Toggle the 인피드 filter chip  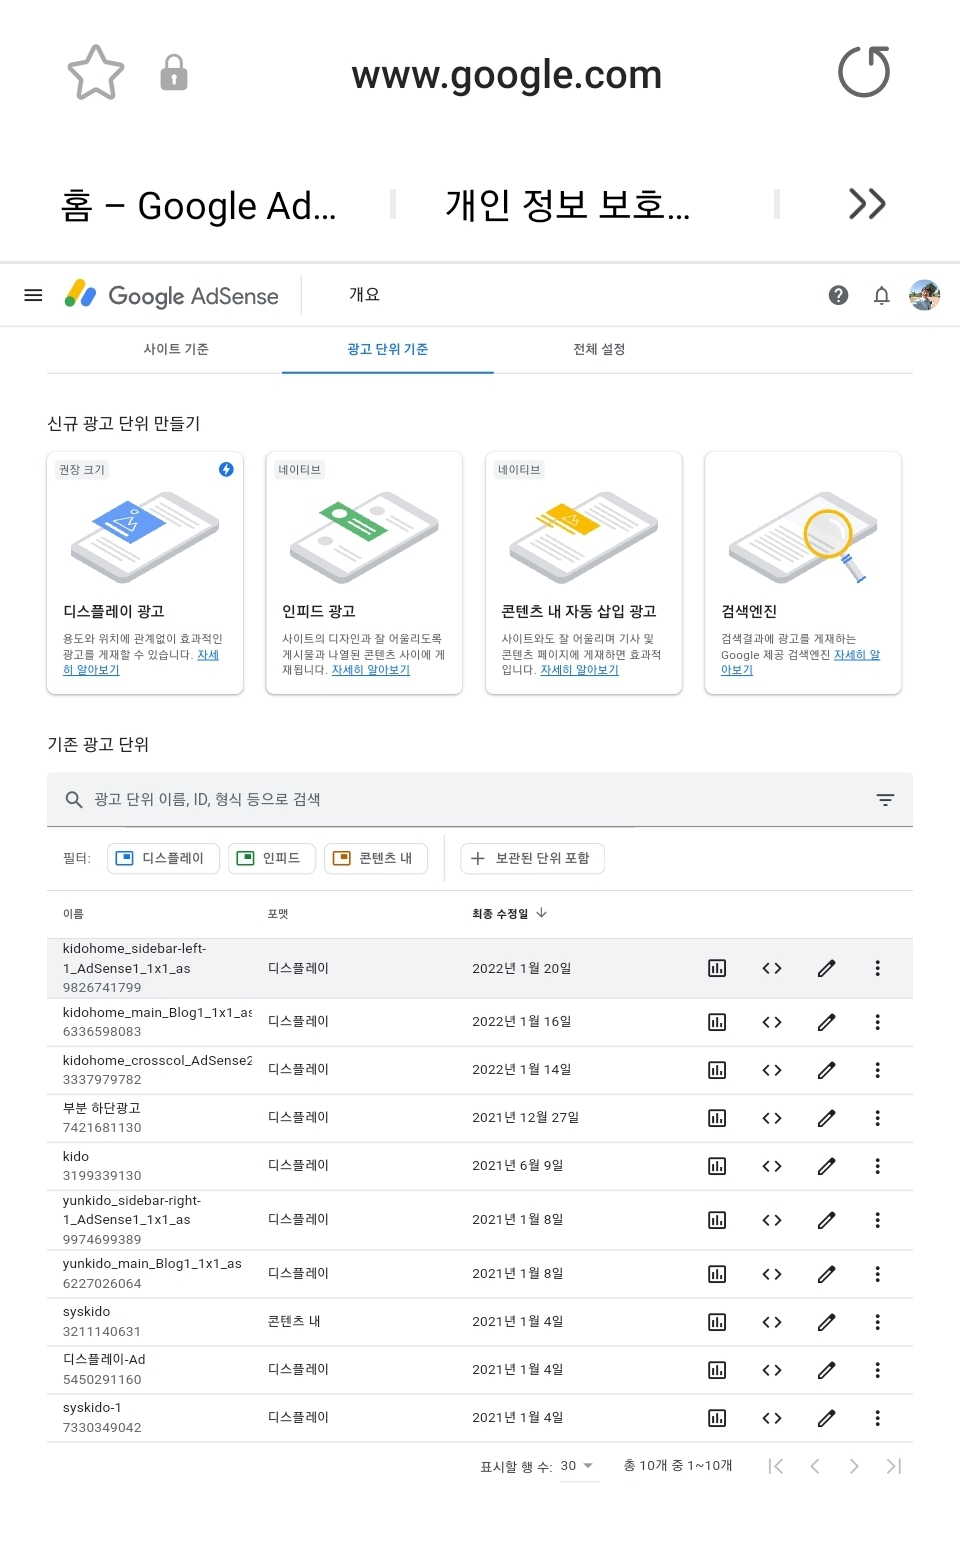271,858
